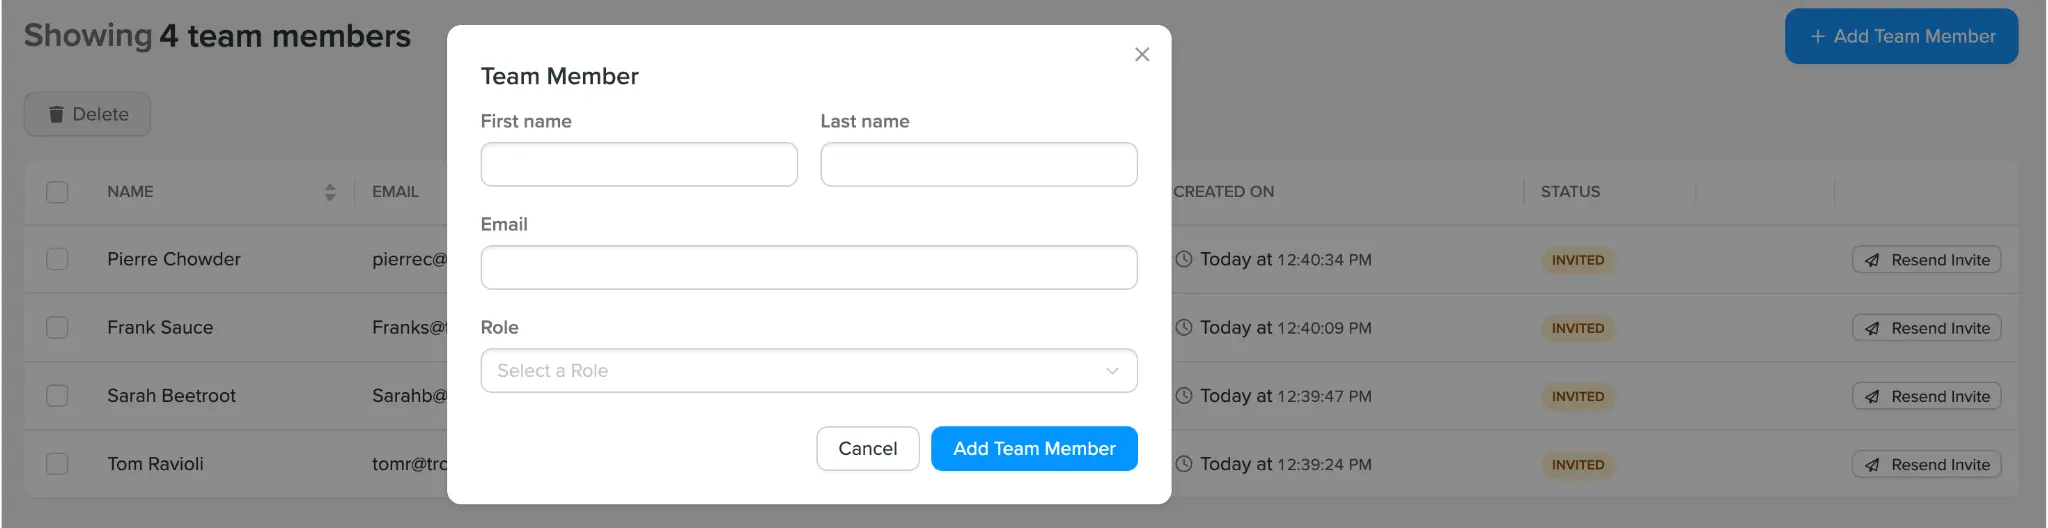Click the Cancel button in dialog

(867, 448)
